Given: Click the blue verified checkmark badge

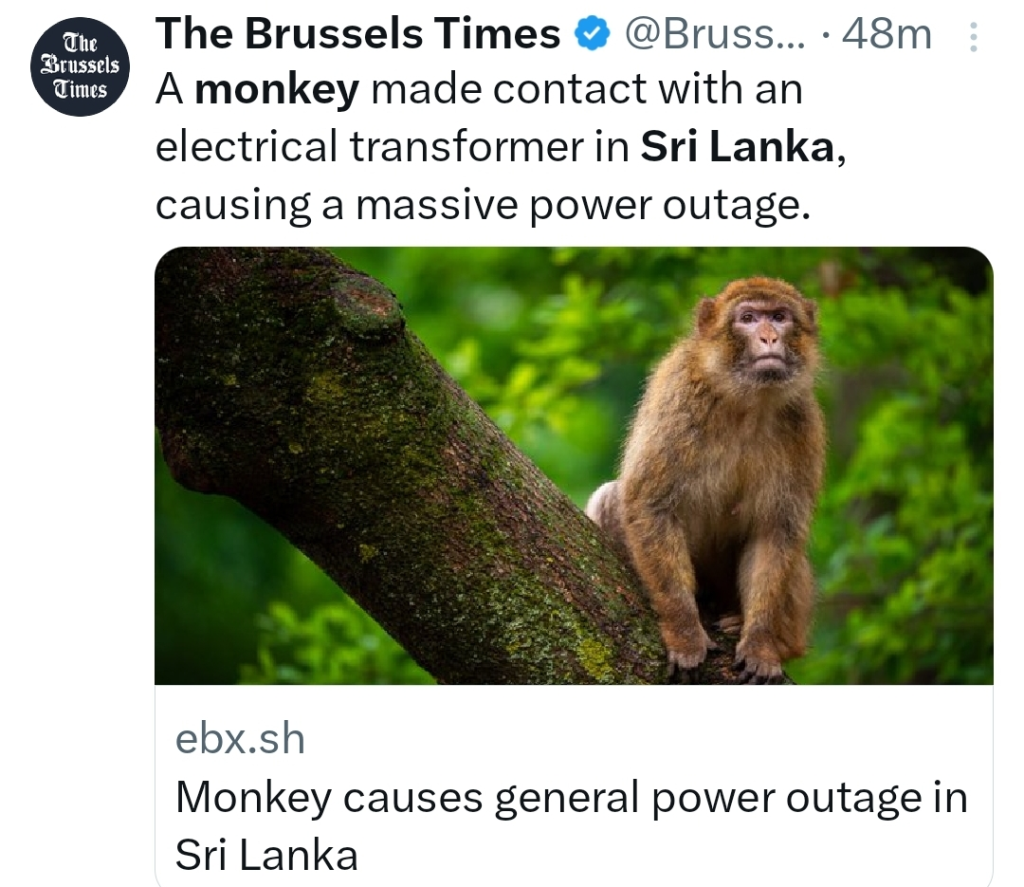Looking at the screenshot, I should pos(592,35).
